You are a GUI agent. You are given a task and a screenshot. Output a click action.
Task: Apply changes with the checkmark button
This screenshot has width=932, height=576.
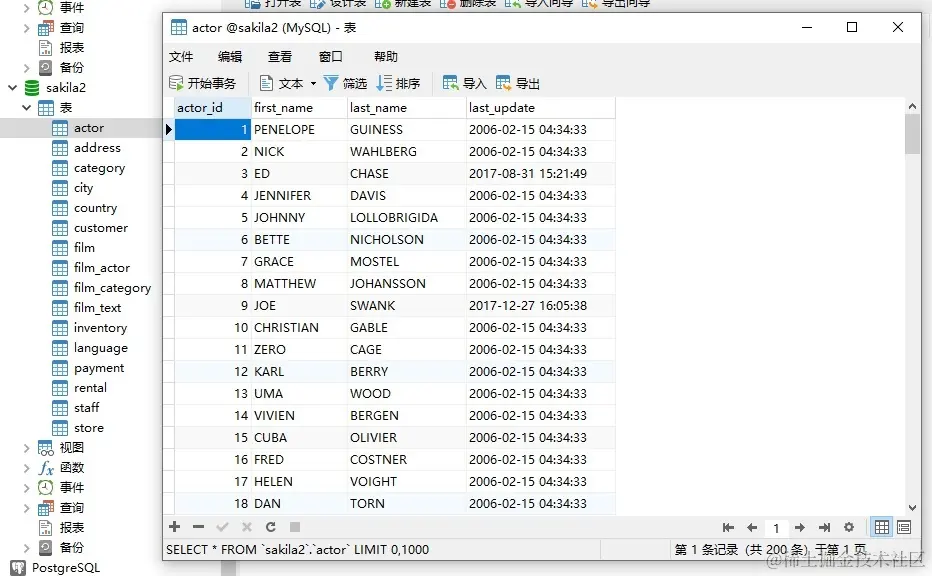click(x=222, y=527)
